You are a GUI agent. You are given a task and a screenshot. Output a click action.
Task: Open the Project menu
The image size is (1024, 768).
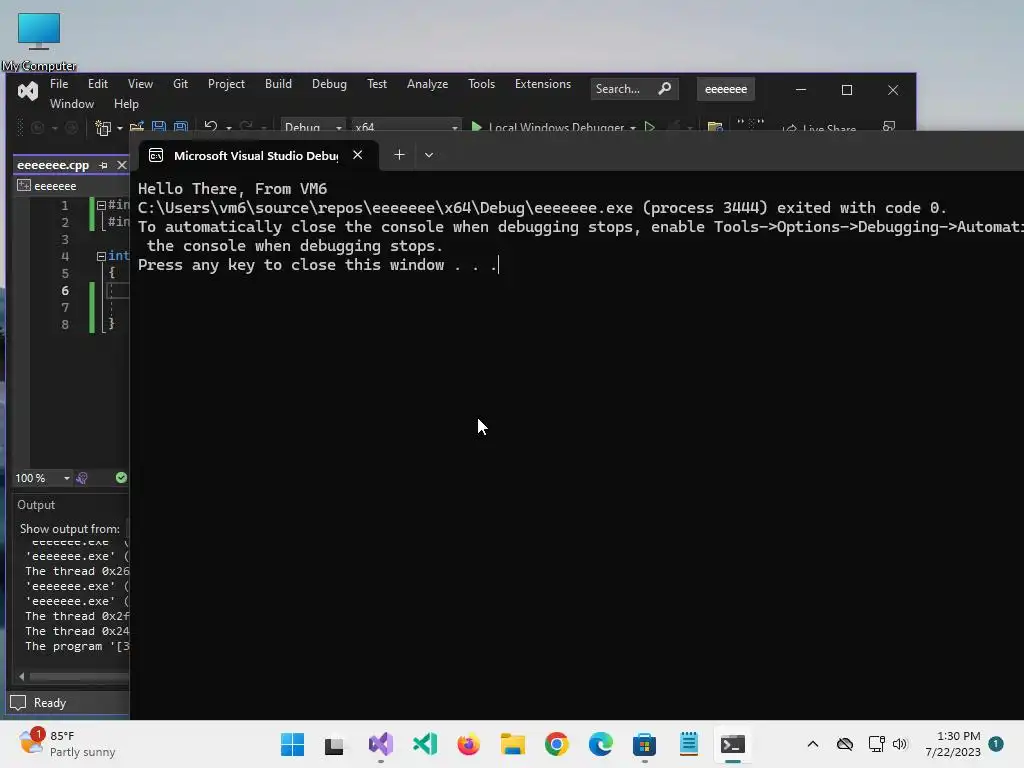[x=226, y=84]
